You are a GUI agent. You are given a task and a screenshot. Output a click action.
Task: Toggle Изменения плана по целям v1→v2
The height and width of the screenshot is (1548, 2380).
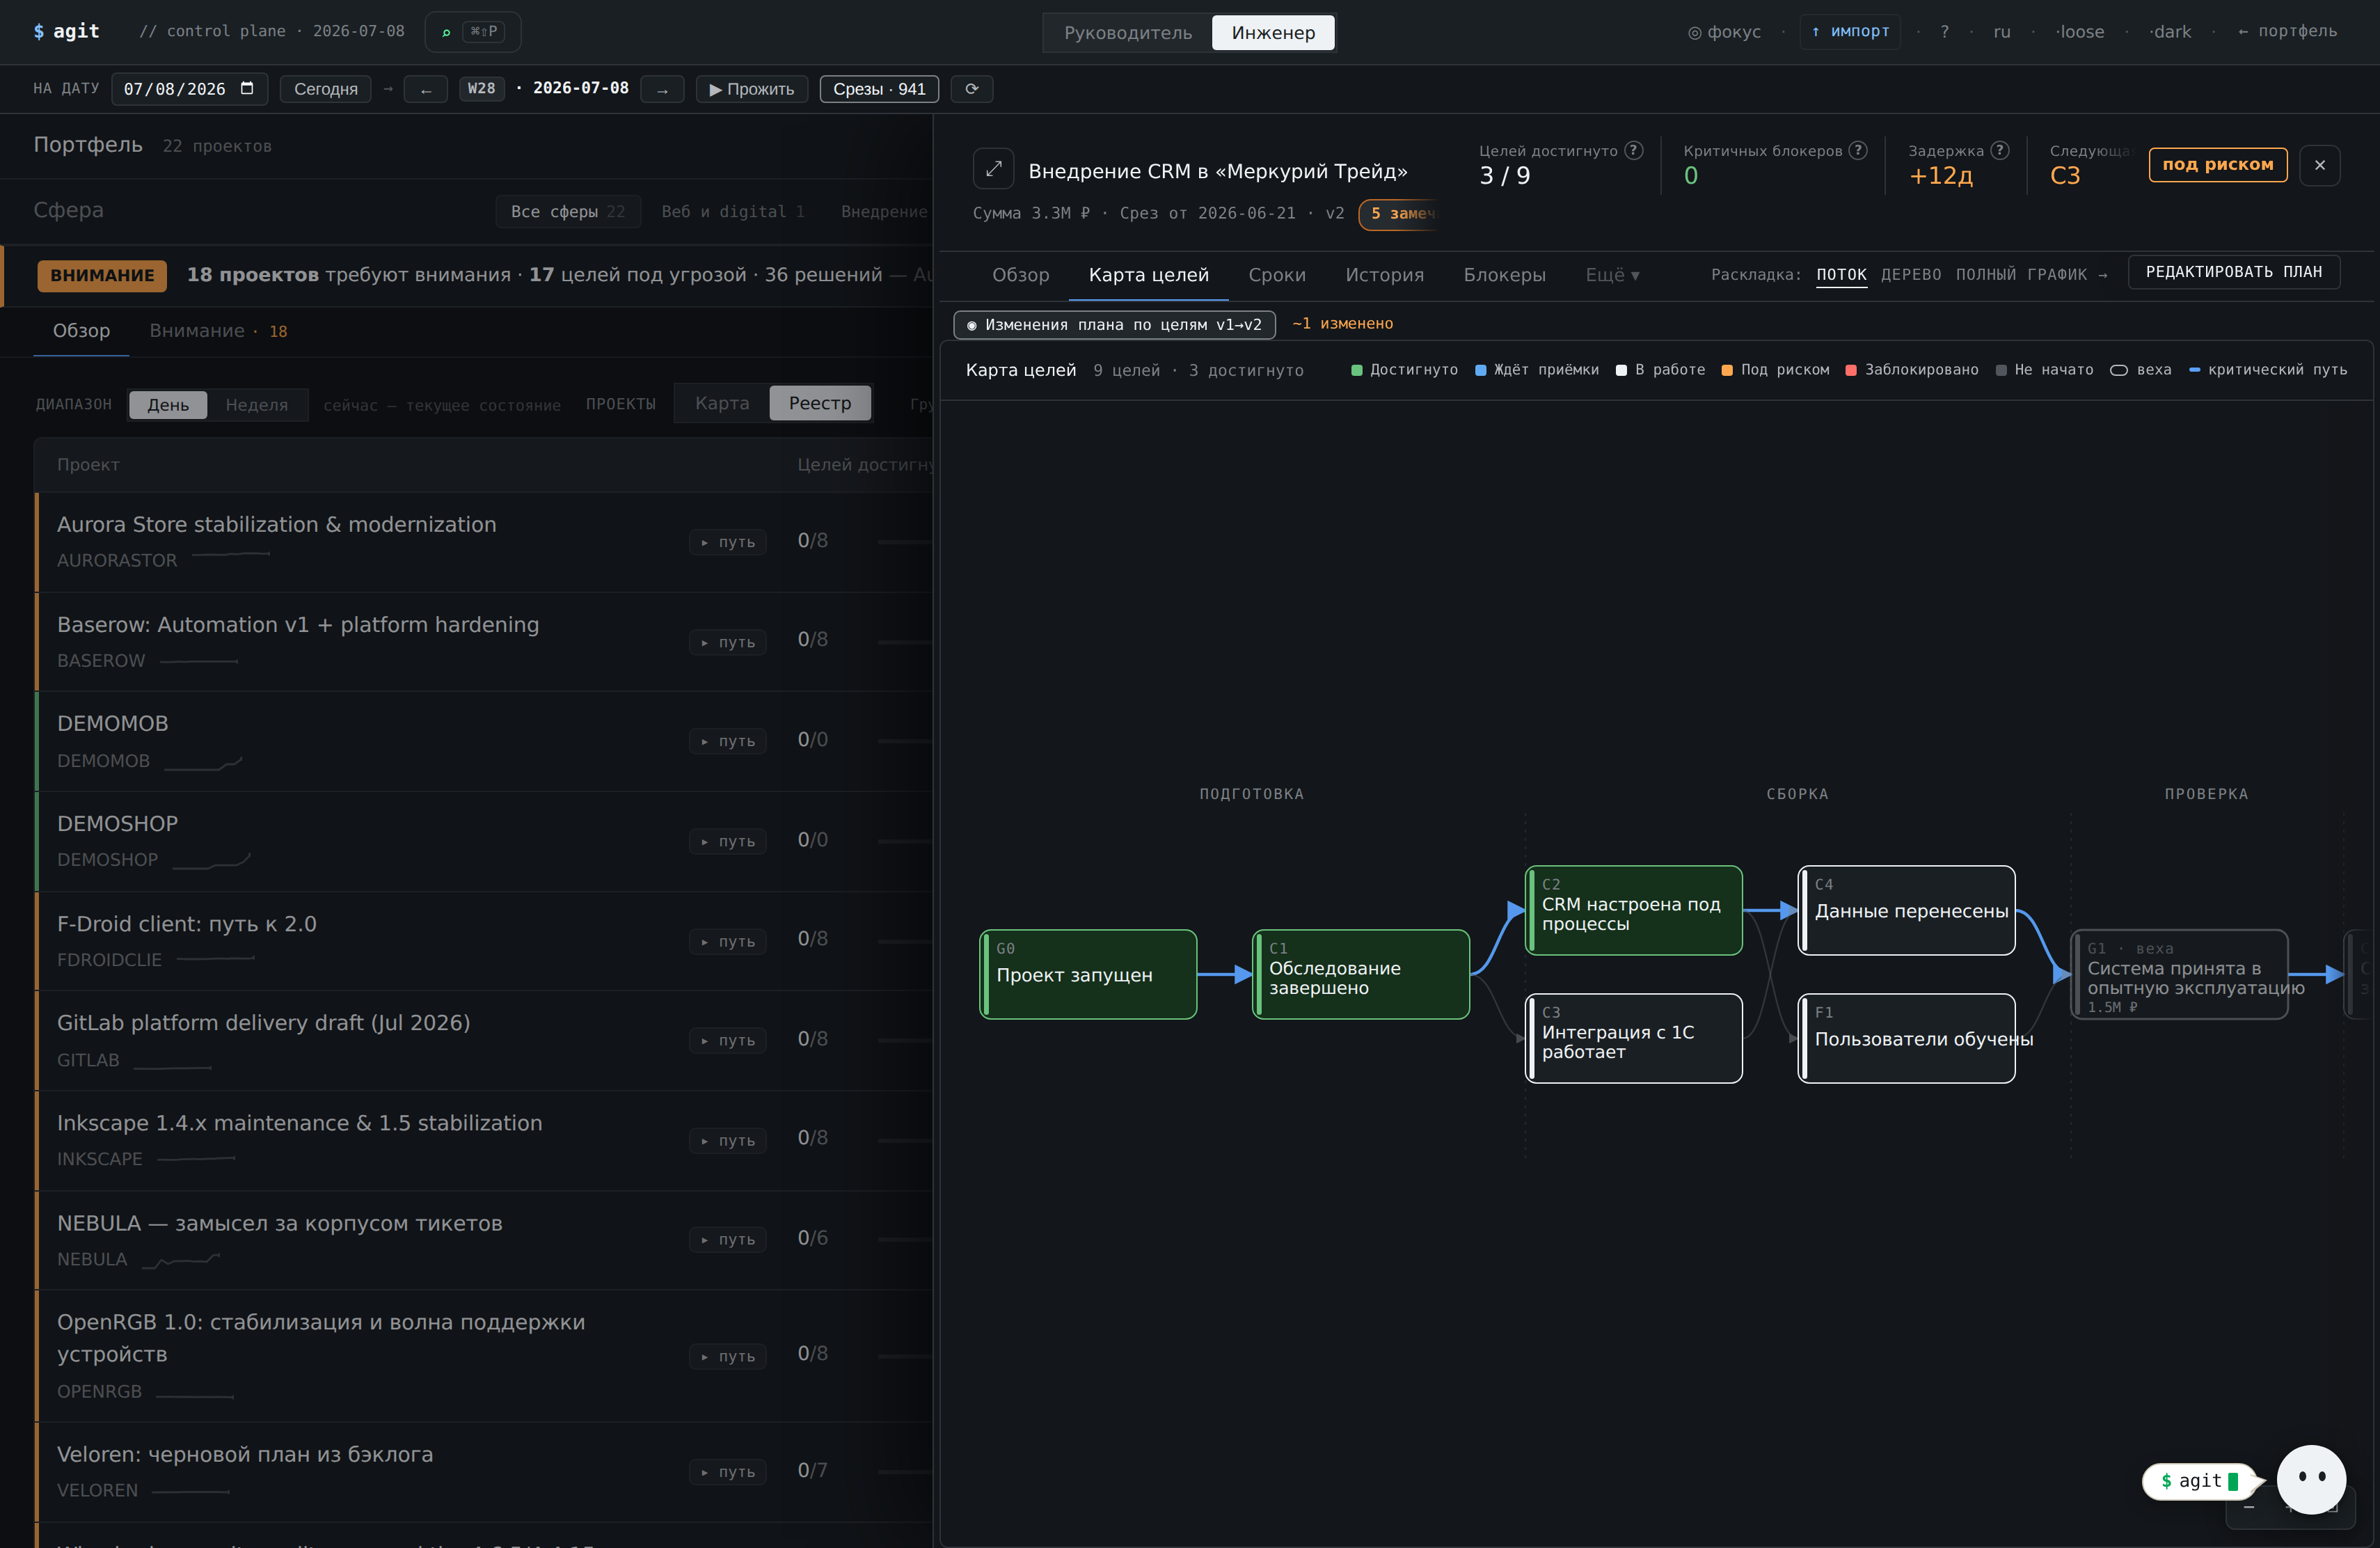tap(1114, 325)
